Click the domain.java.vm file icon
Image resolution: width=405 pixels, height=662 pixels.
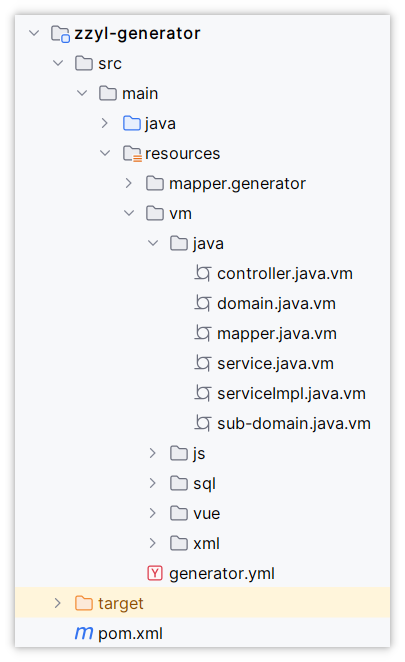coord(203,304)
